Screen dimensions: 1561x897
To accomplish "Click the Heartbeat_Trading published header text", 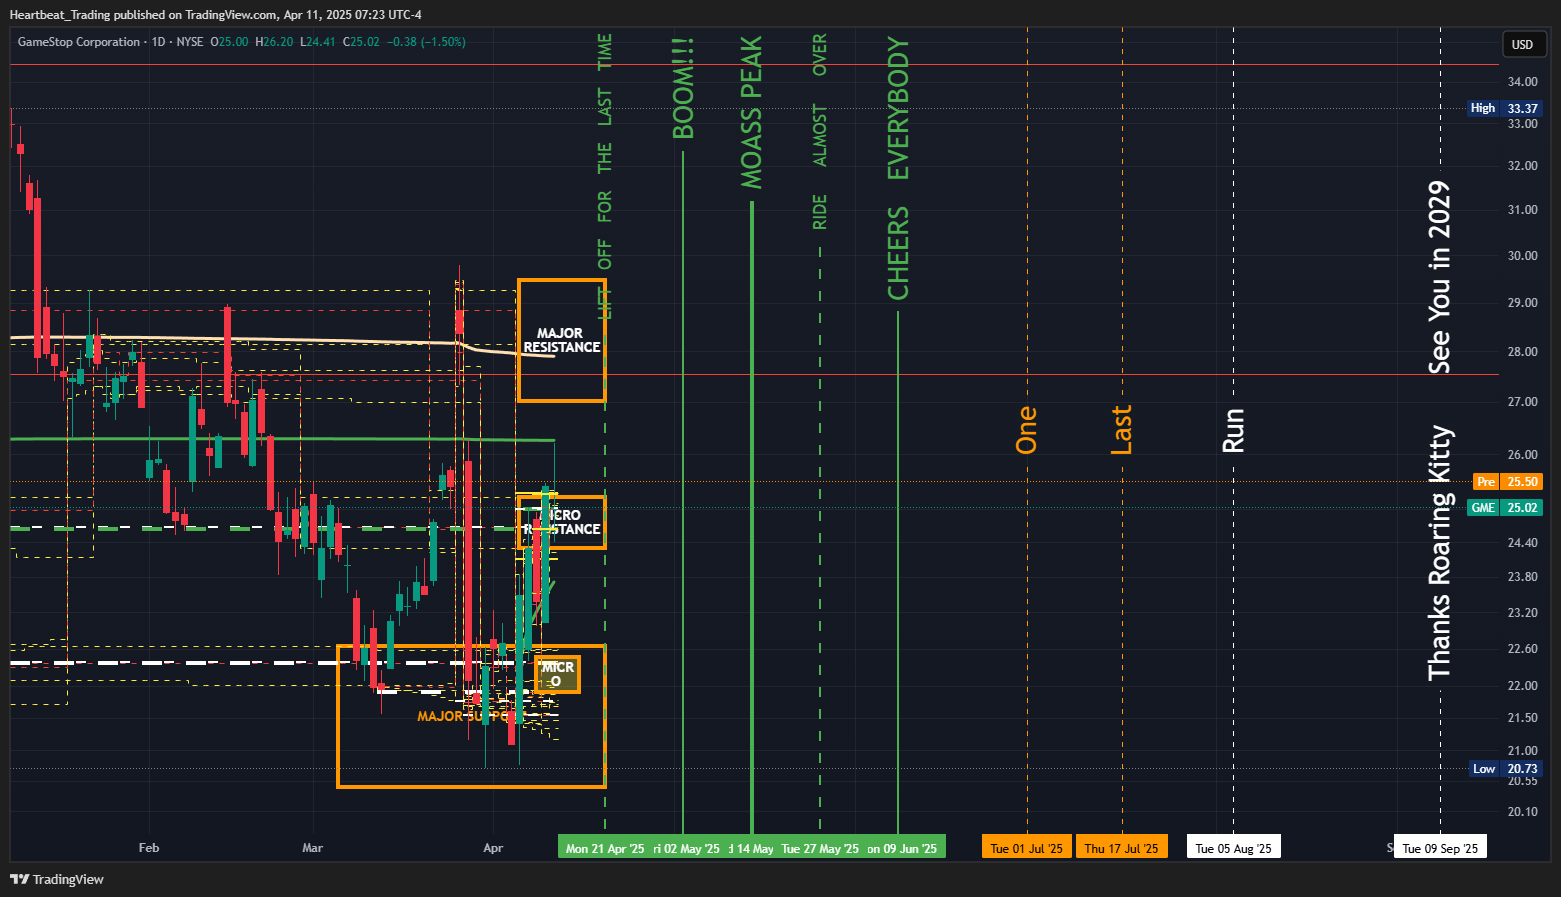I will pyautogui.click(x=215, y=15).
